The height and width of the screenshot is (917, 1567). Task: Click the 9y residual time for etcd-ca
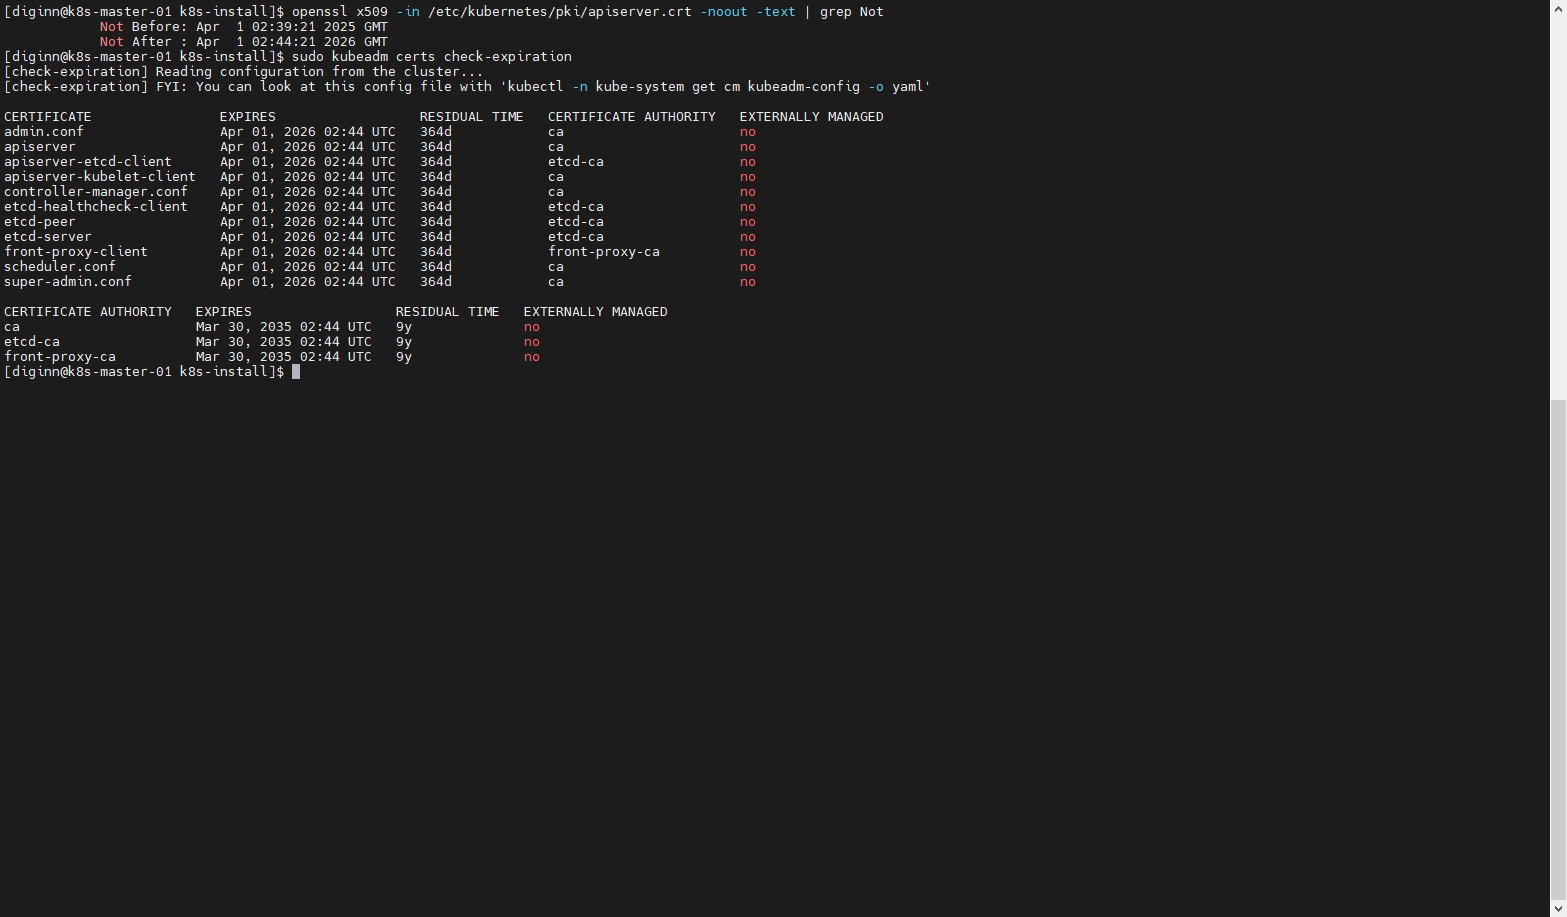(x=404, y=342)
